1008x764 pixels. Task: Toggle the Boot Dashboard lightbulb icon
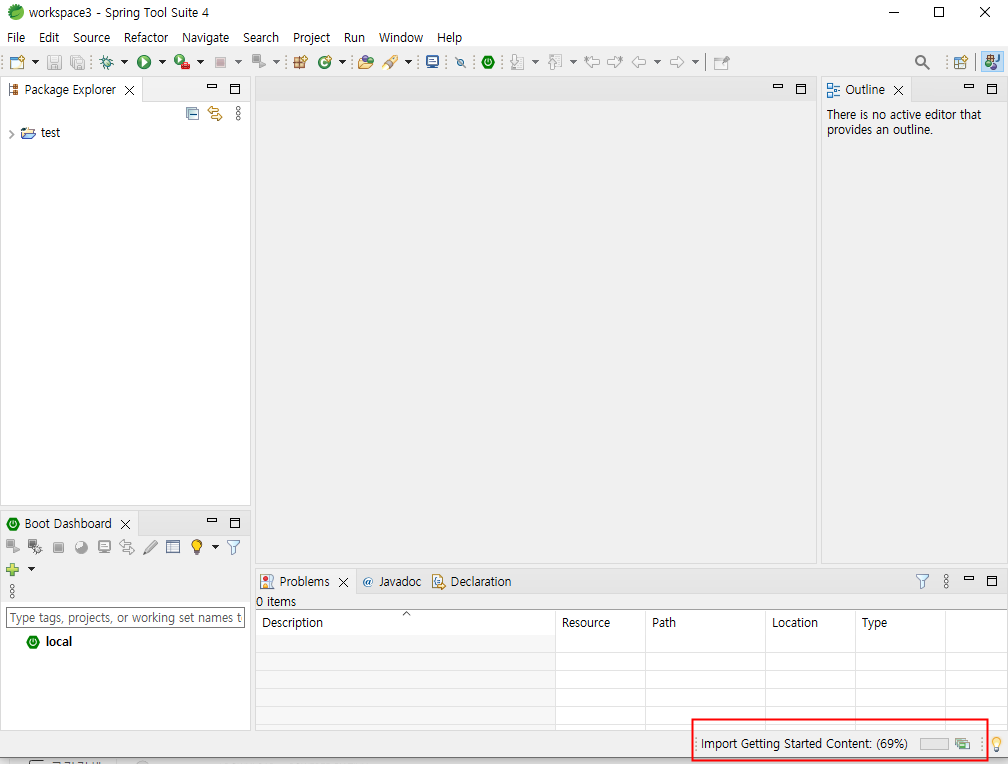pos(197,547)
